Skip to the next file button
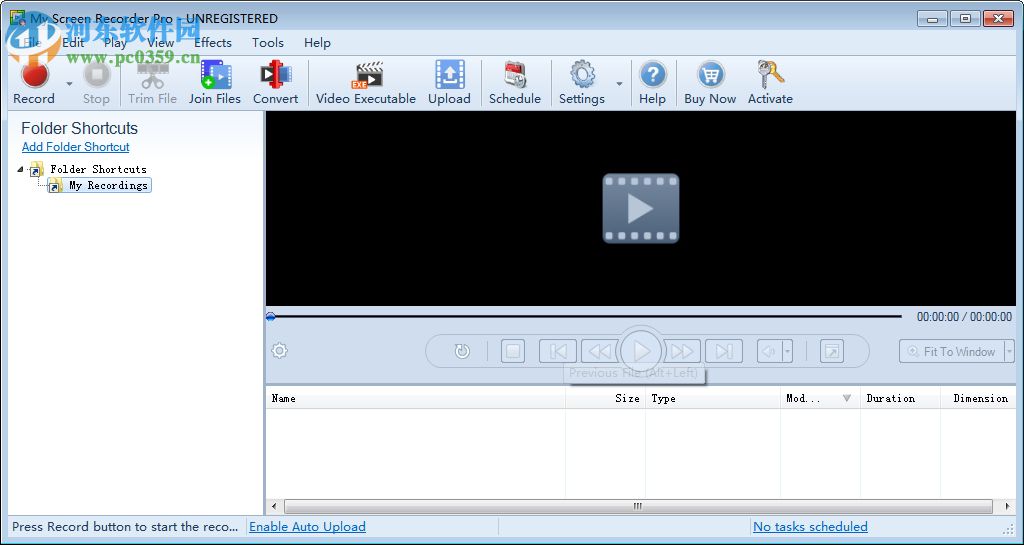The image size is (1024, 545). point(724,351)
